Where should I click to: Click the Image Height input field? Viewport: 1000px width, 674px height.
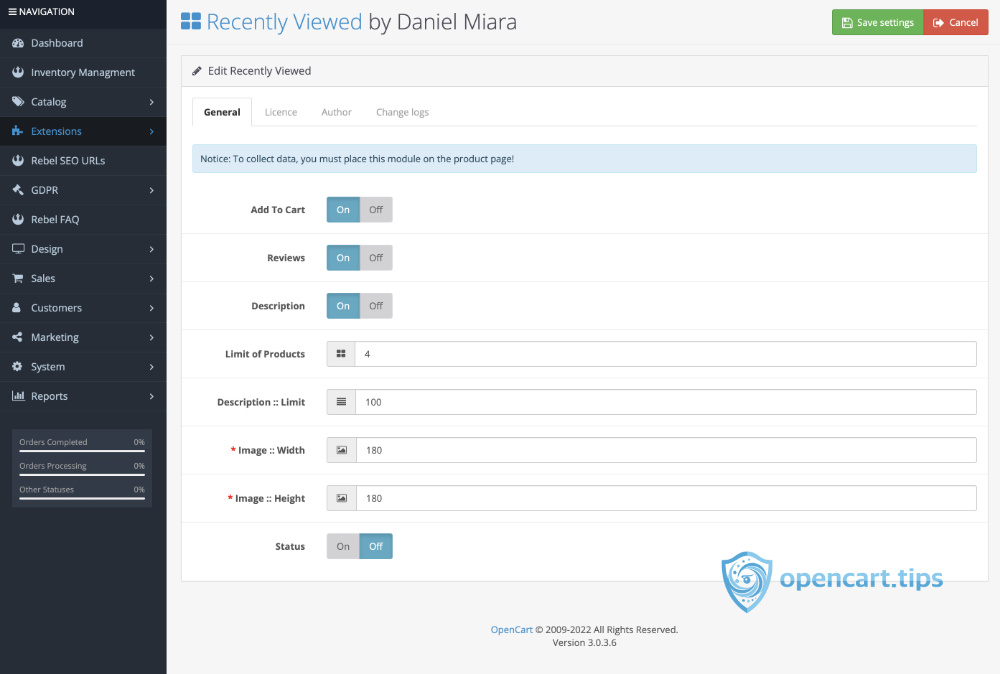[666, 498]
